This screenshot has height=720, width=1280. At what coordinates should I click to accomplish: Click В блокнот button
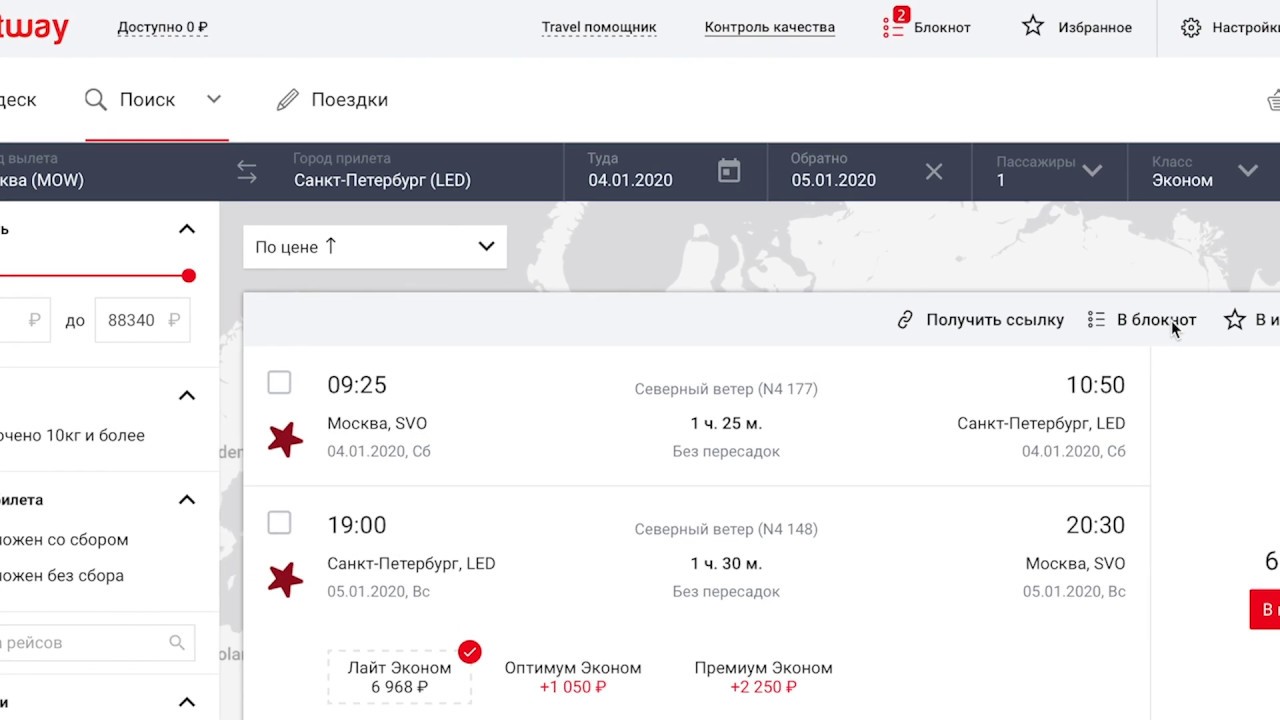click(x=1142, y=320)
